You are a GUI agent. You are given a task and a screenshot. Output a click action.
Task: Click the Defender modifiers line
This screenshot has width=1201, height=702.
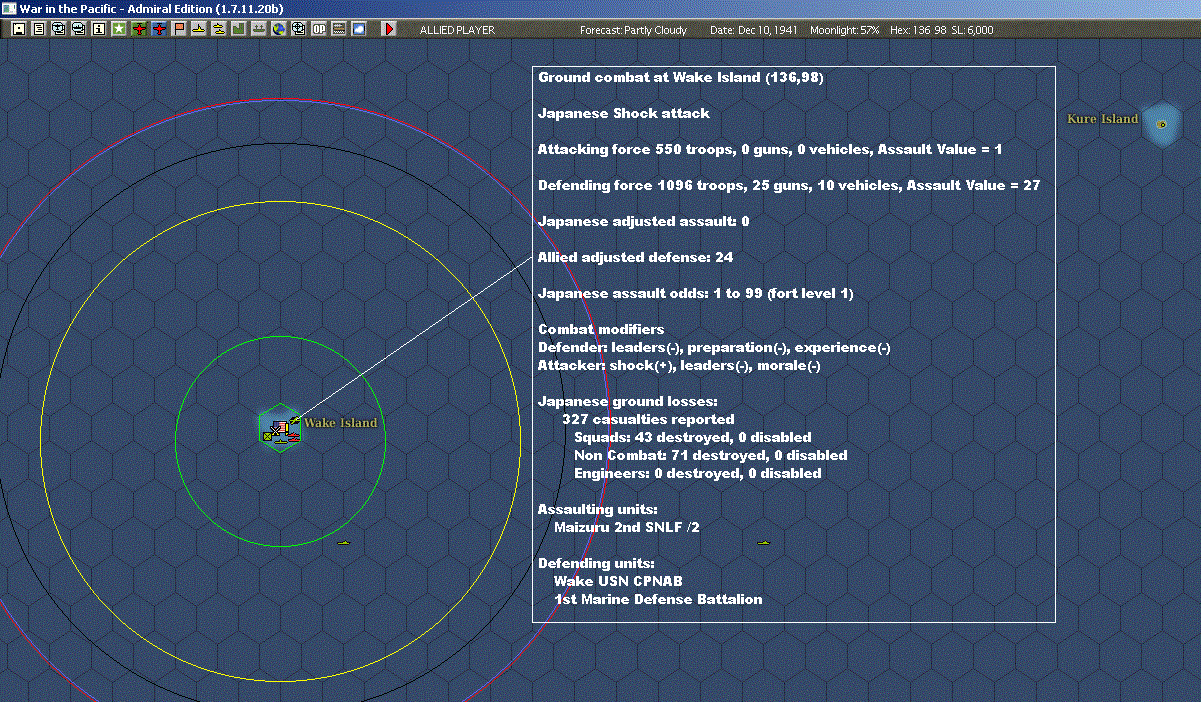pyautogui.click(x=714, y=347)
